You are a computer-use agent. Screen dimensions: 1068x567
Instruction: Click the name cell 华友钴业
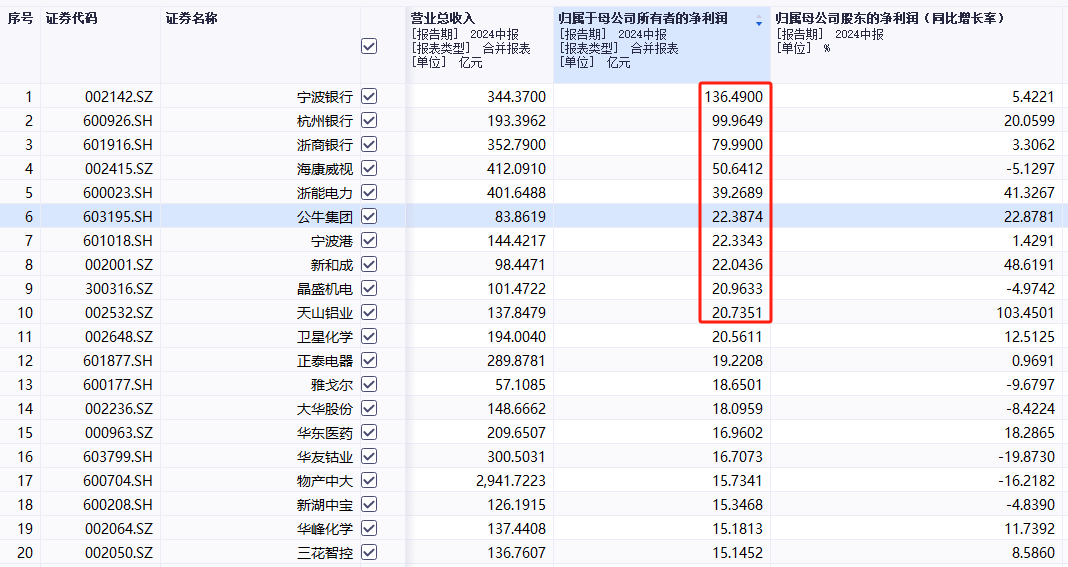[x=325, y=457]
